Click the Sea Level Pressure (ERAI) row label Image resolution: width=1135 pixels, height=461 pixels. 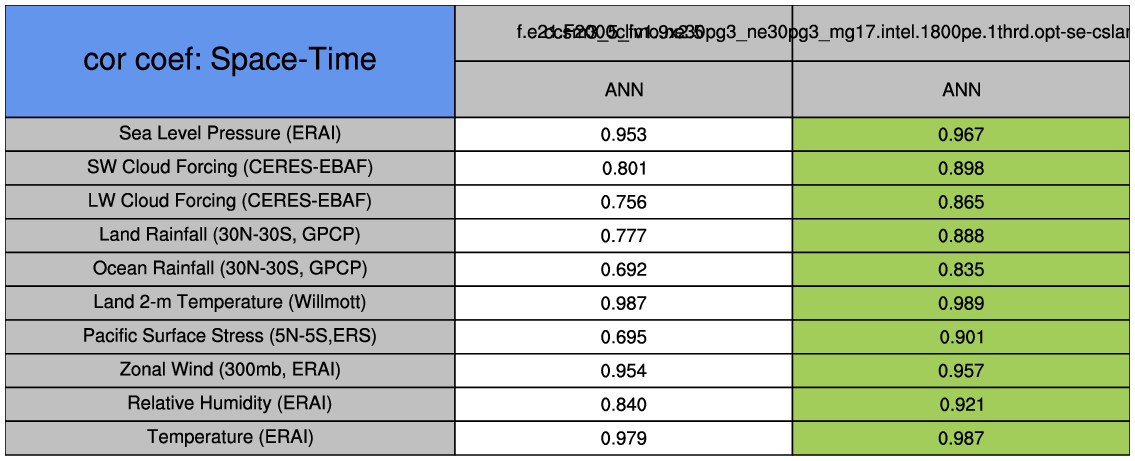(230, 133)
